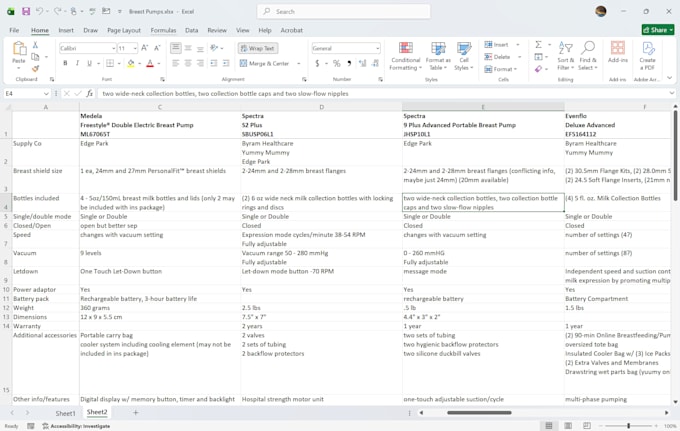Toggle Top Align vertical alignment
This screenshot has height=431, width=680.
click(176, 48)
